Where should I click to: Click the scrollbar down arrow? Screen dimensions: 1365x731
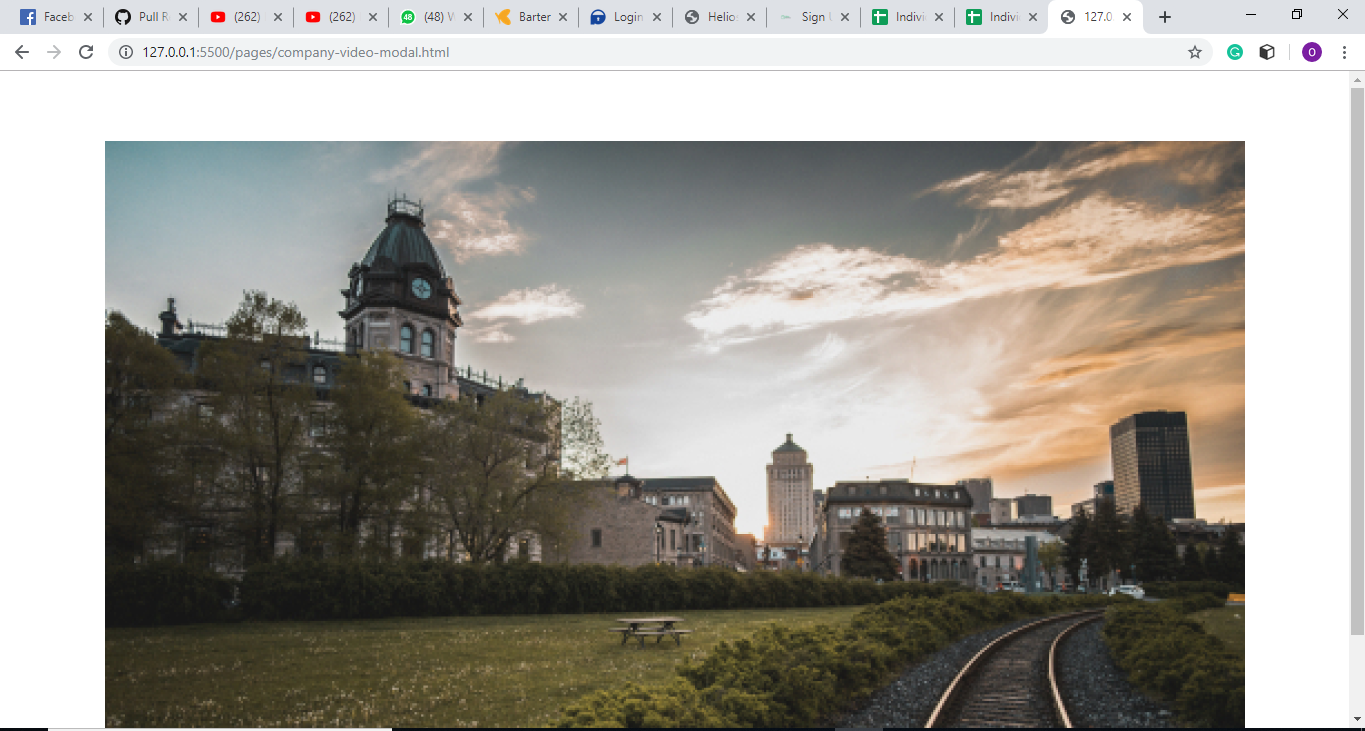pos(1357,720)
